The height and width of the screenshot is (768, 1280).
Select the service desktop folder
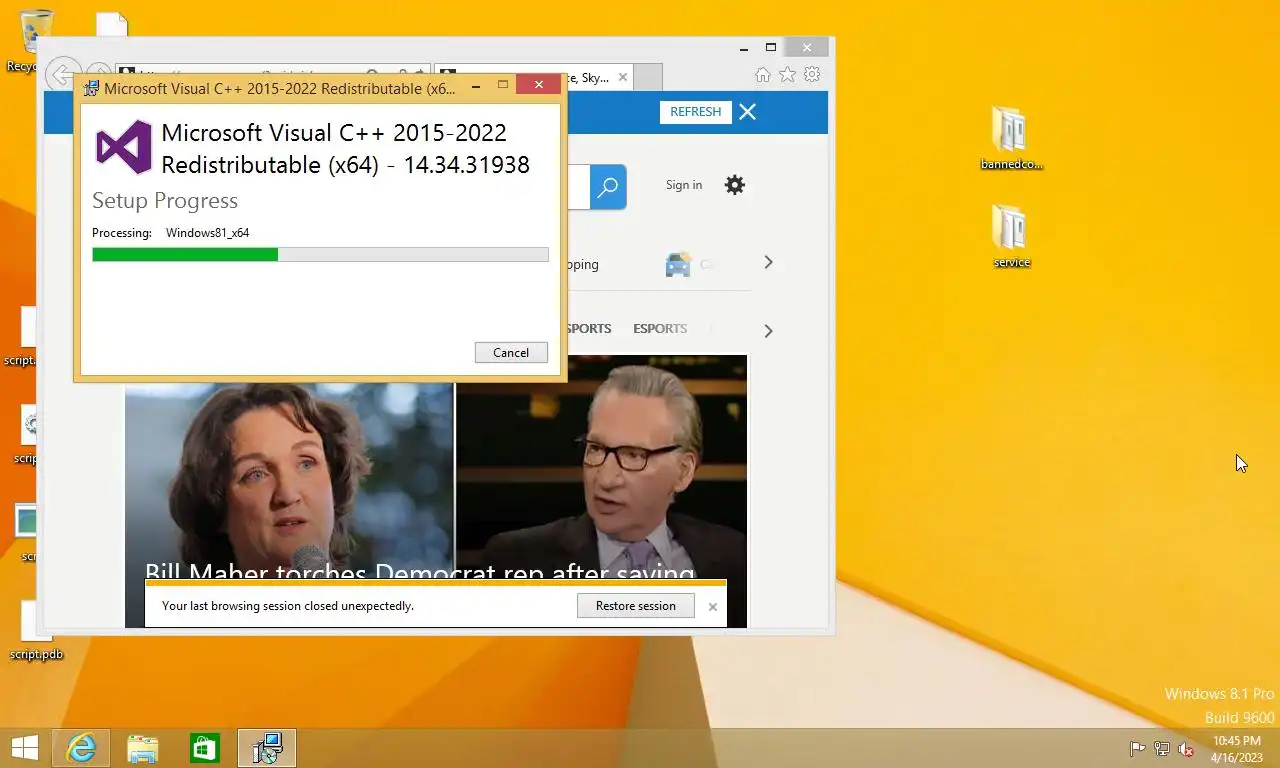pos(1011,237)
